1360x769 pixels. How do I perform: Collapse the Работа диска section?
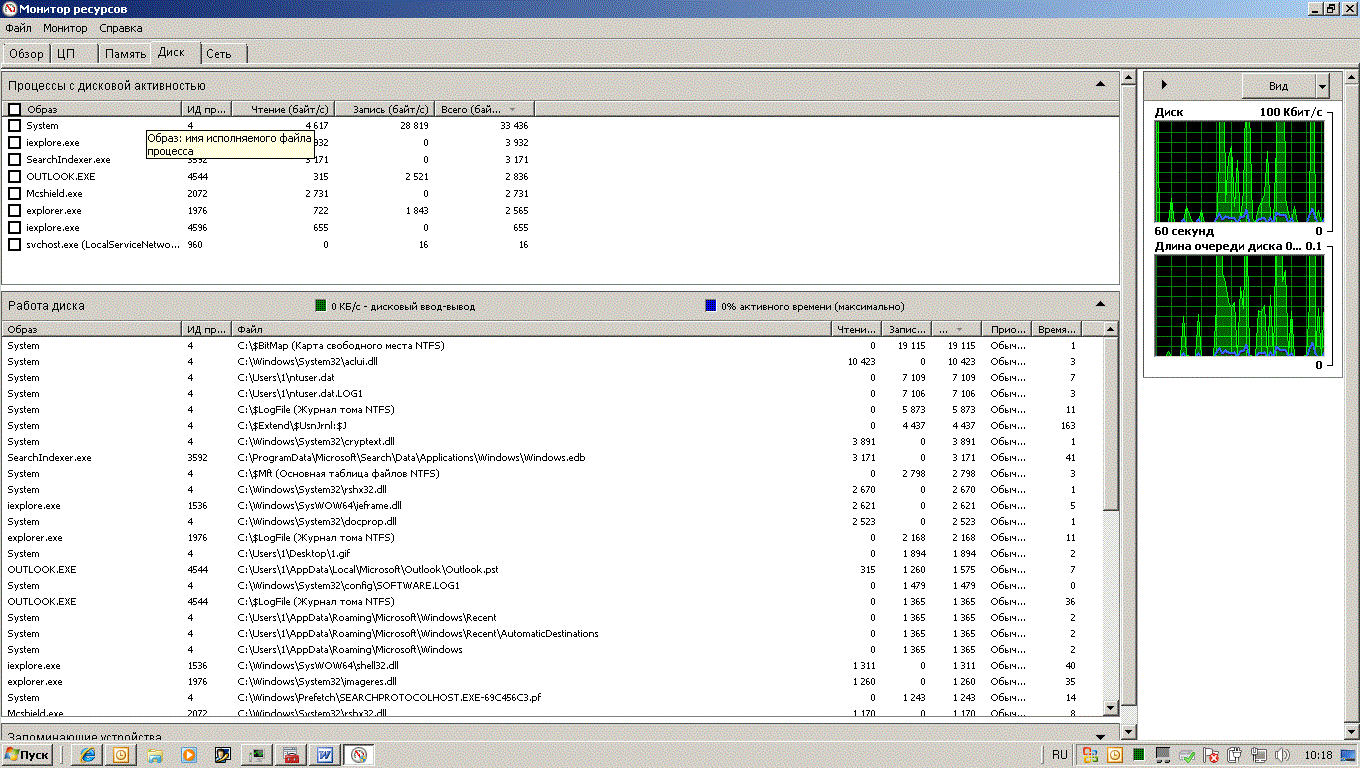coord(1101,305)
